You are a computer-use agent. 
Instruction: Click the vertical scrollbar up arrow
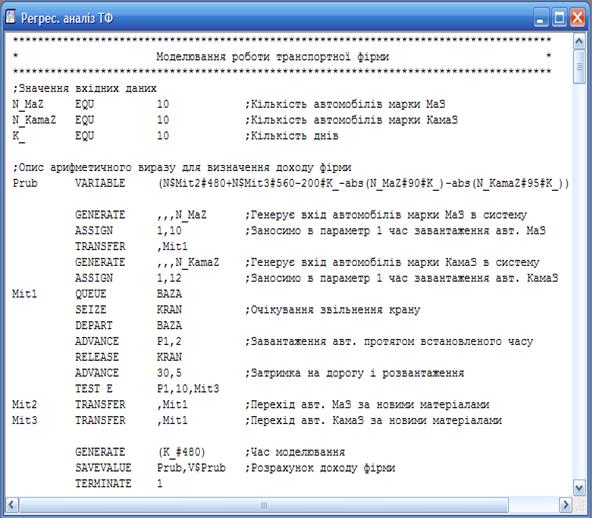pos(579,41)
